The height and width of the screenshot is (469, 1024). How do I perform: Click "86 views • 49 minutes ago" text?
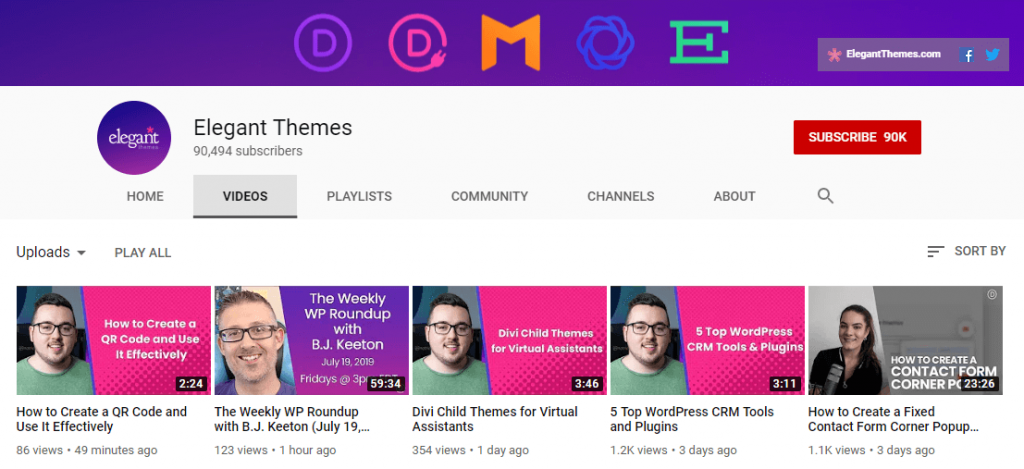87,450
